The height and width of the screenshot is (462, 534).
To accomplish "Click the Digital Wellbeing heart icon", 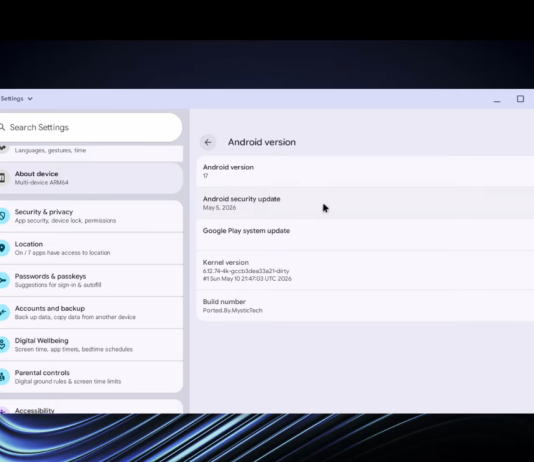I will (3, 345).
